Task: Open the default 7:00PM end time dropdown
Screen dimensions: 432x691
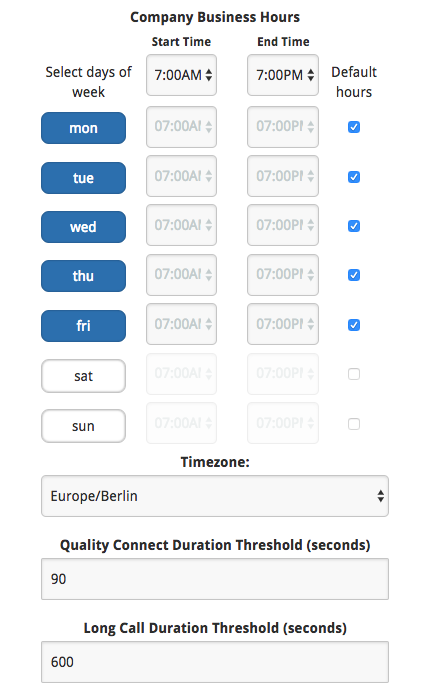Action: pyautogui.click(x=283, y=75)
